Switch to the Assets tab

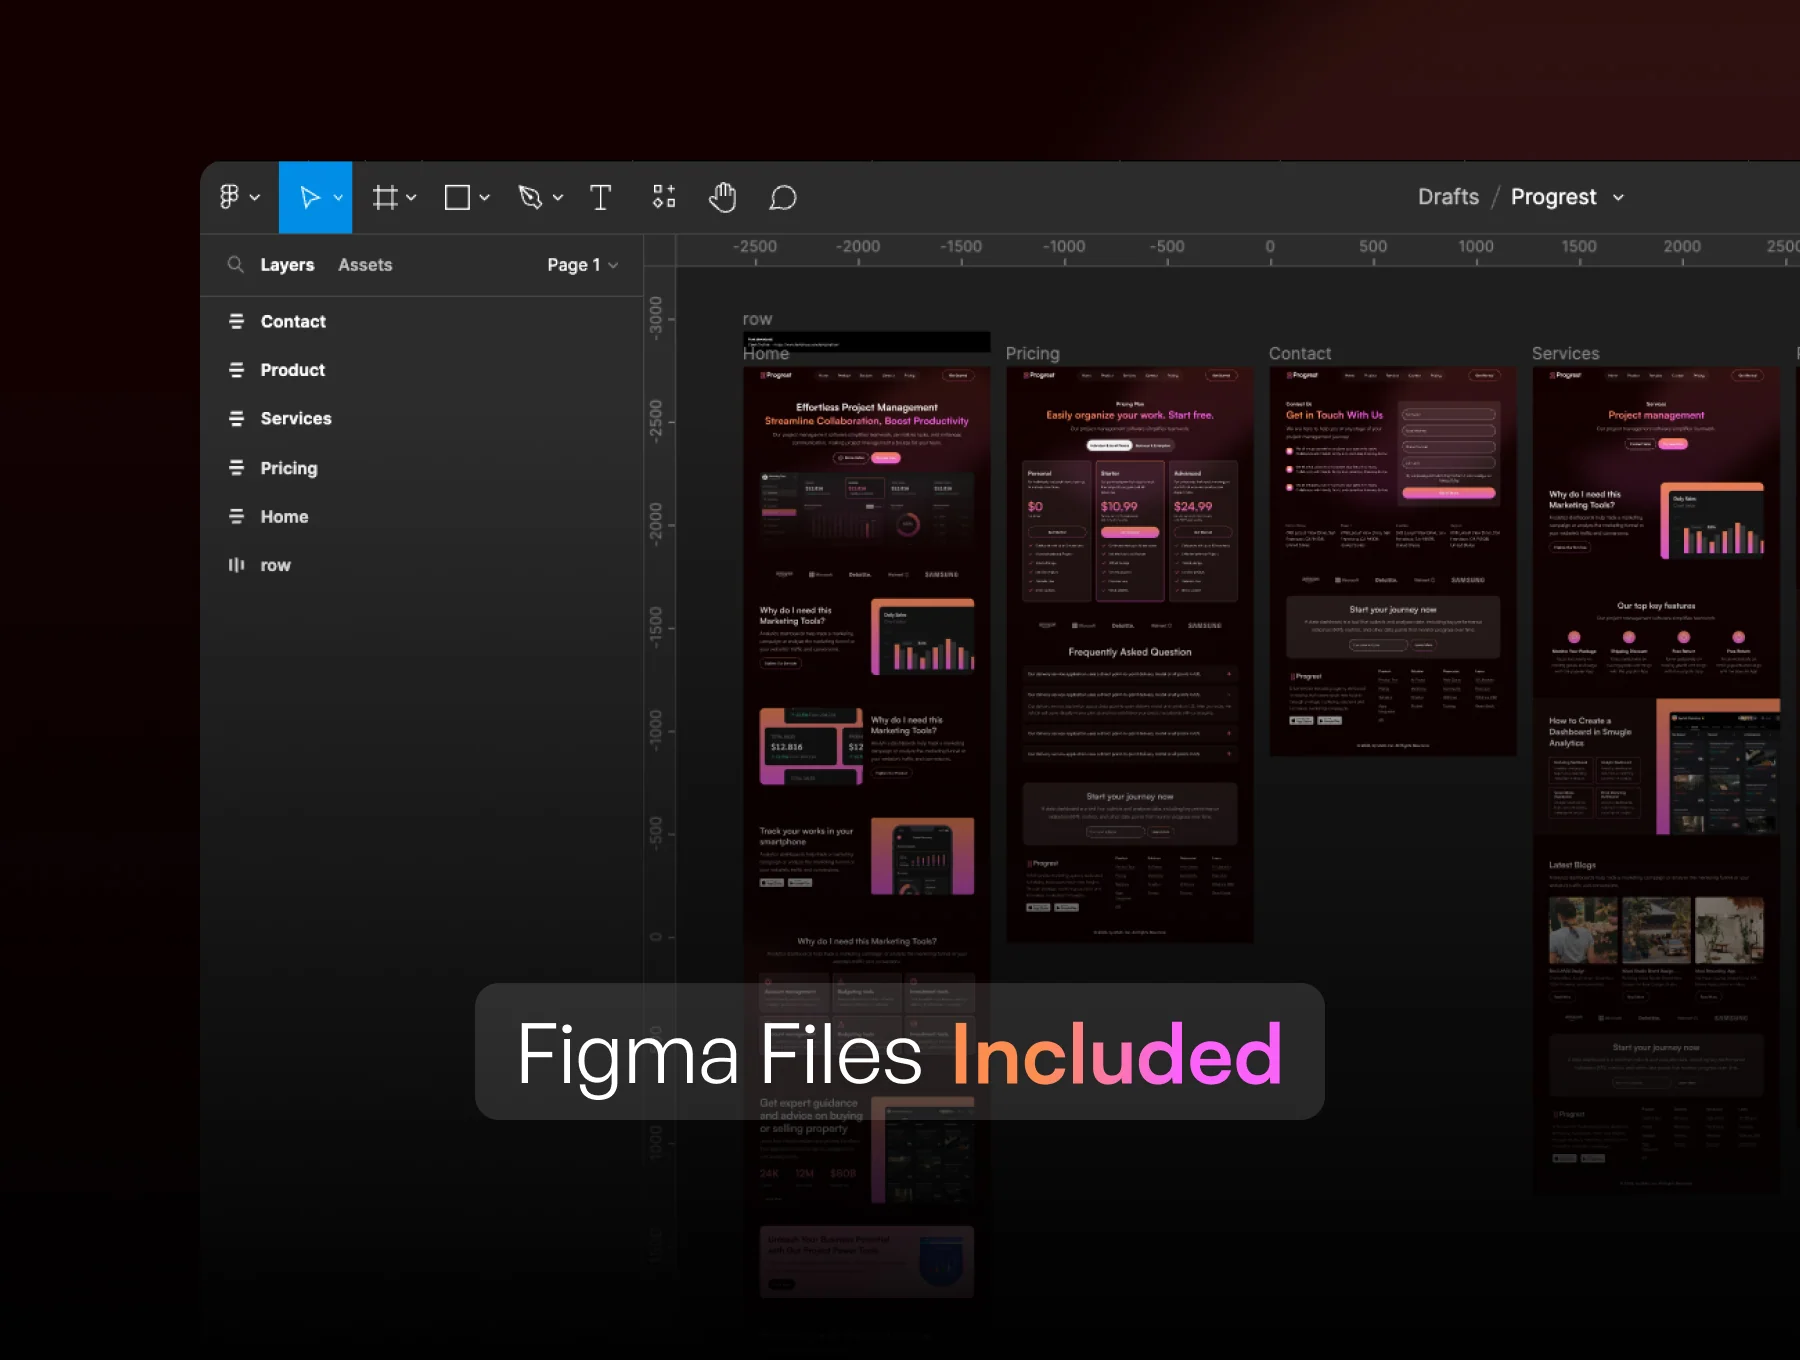pos(365,265)
